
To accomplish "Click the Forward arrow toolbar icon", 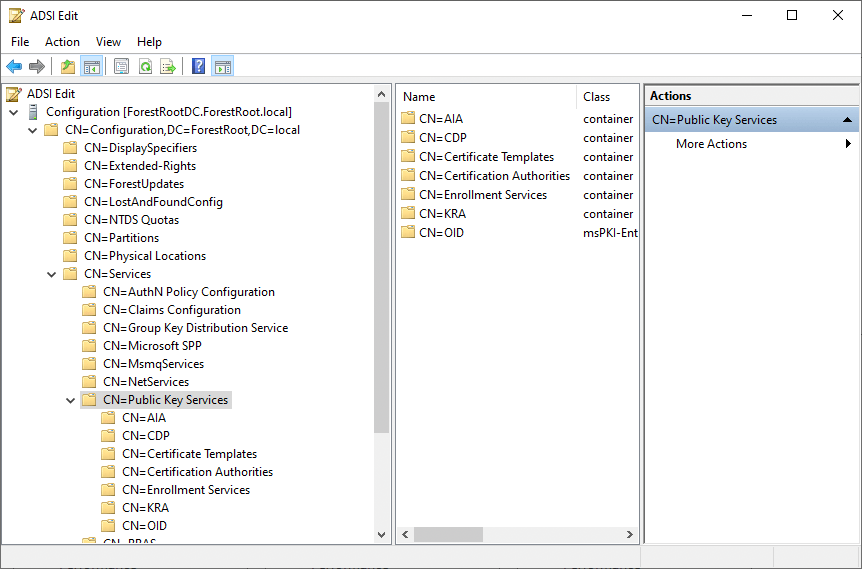I will [x=37, y=67].
